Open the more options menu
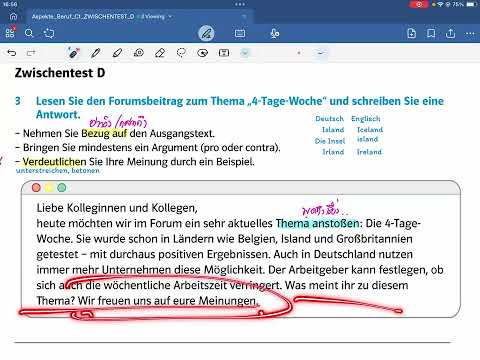This screenshot has height=360, width=480. click(470, 33)
